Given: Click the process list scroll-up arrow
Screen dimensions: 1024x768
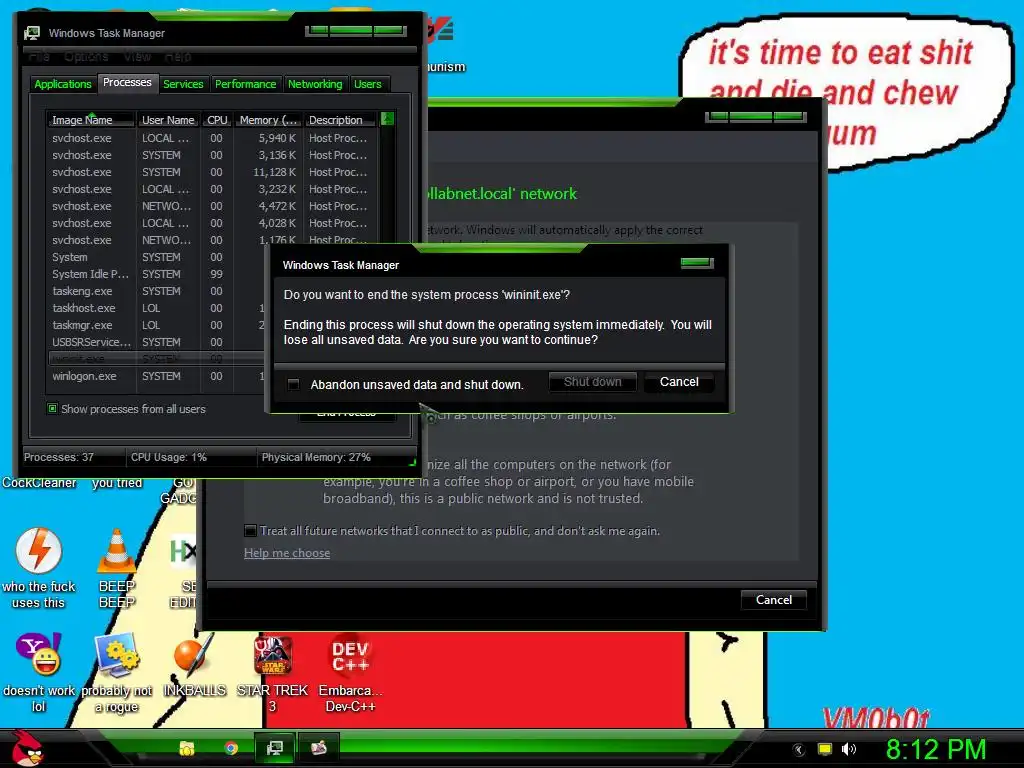Looking at the screenshot, I should tap(387, 119).
